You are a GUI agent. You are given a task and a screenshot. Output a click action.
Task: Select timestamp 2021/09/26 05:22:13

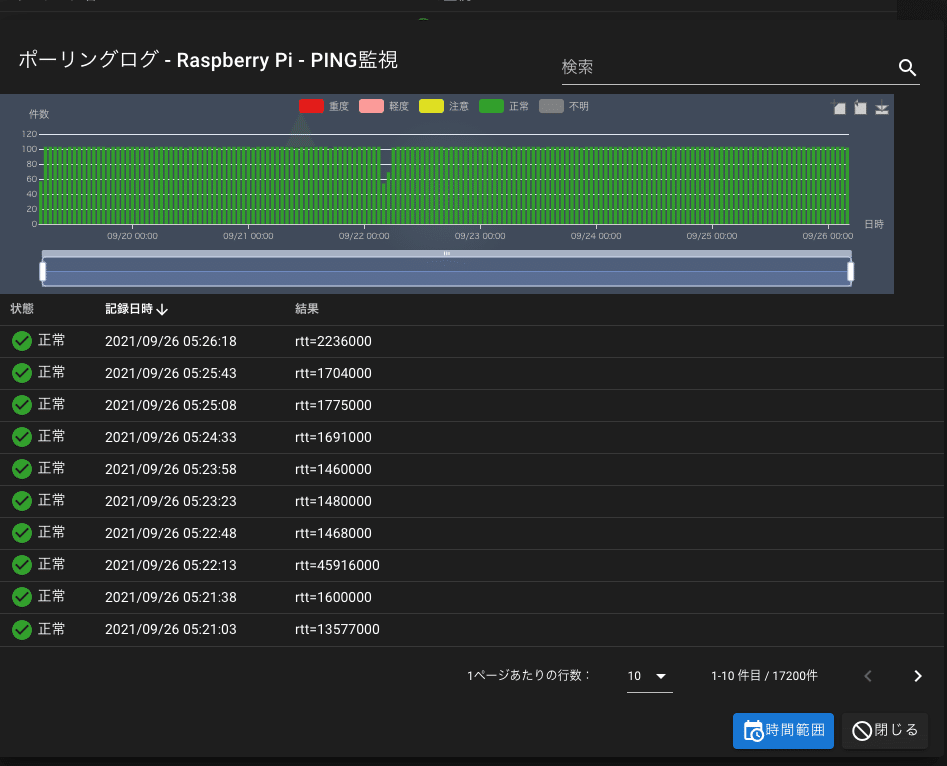171,565
